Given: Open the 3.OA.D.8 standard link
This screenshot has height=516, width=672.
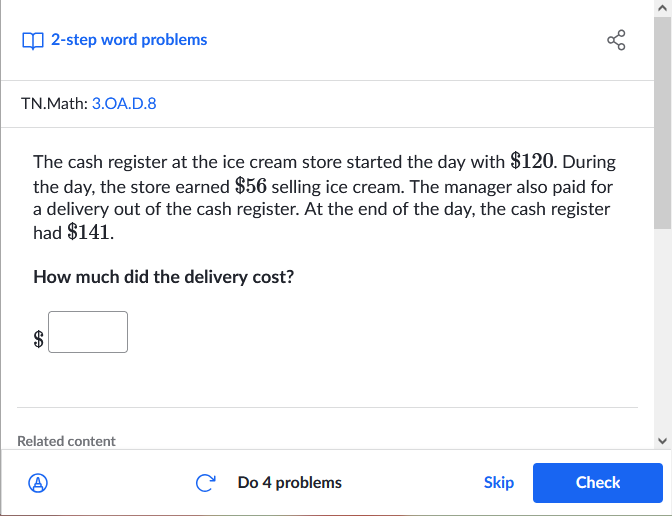Looking at the screenshot, I should tap(124, 104).
